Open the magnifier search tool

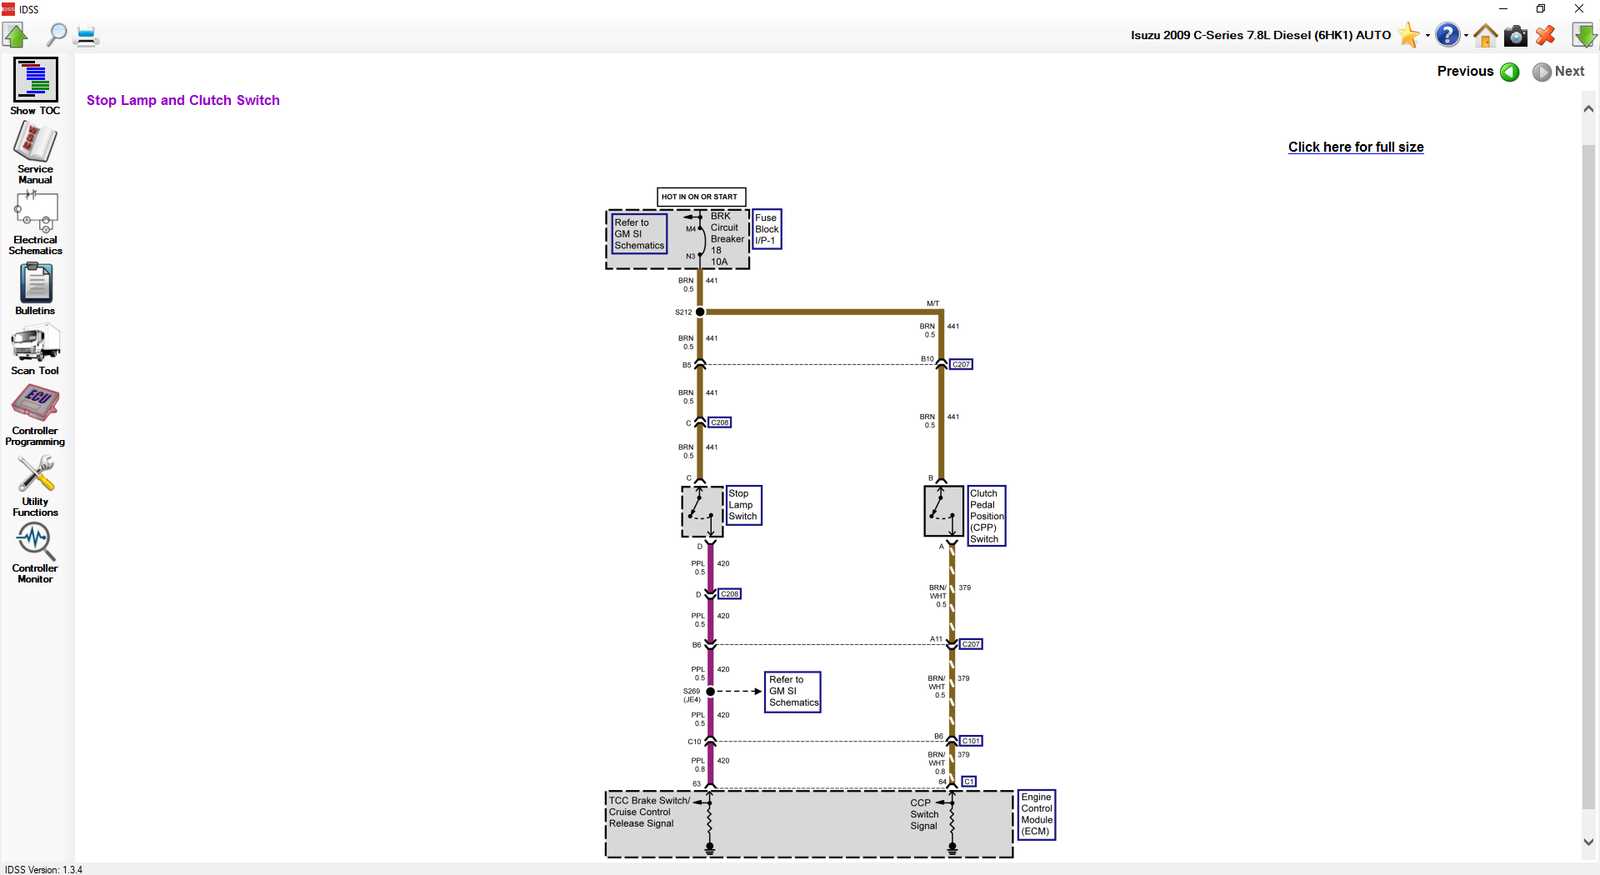pyautogui.click(x=57, y=35)
